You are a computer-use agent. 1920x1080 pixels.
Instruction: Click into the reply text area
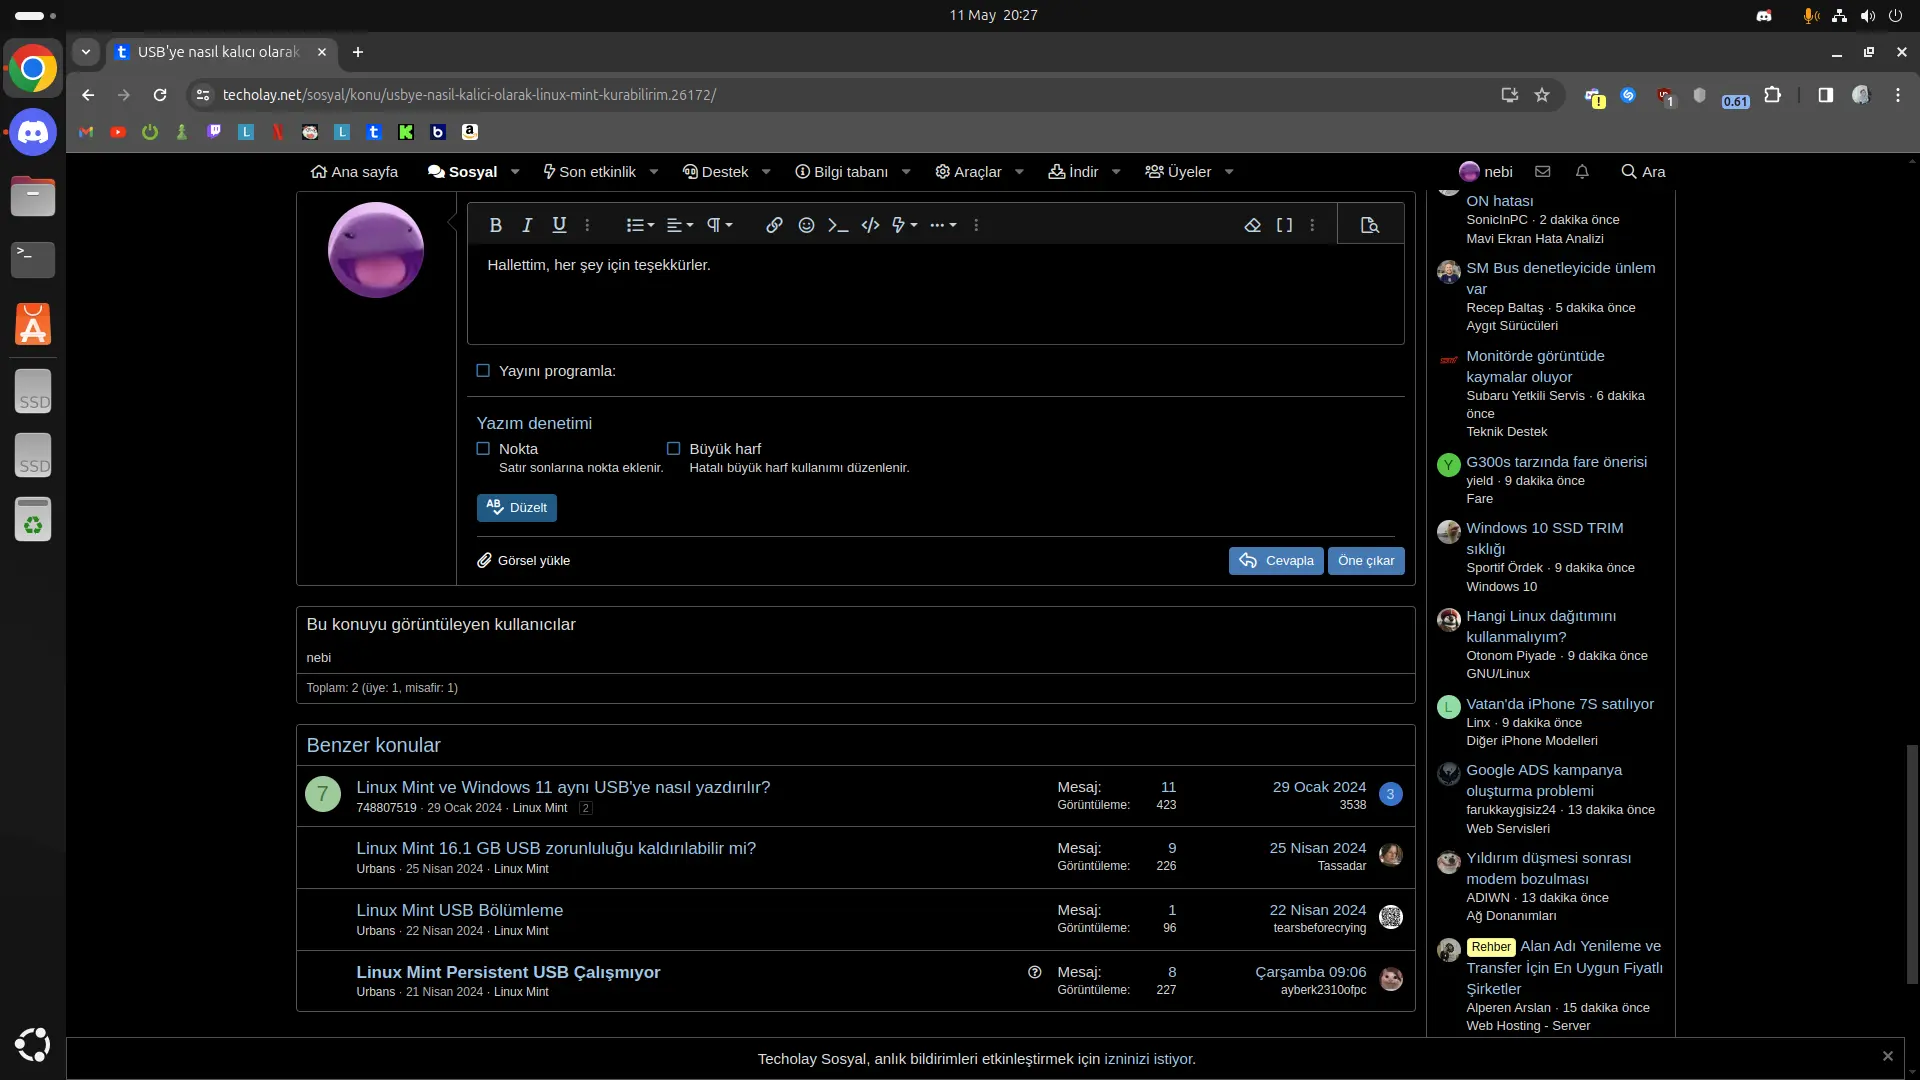(935, 294)
